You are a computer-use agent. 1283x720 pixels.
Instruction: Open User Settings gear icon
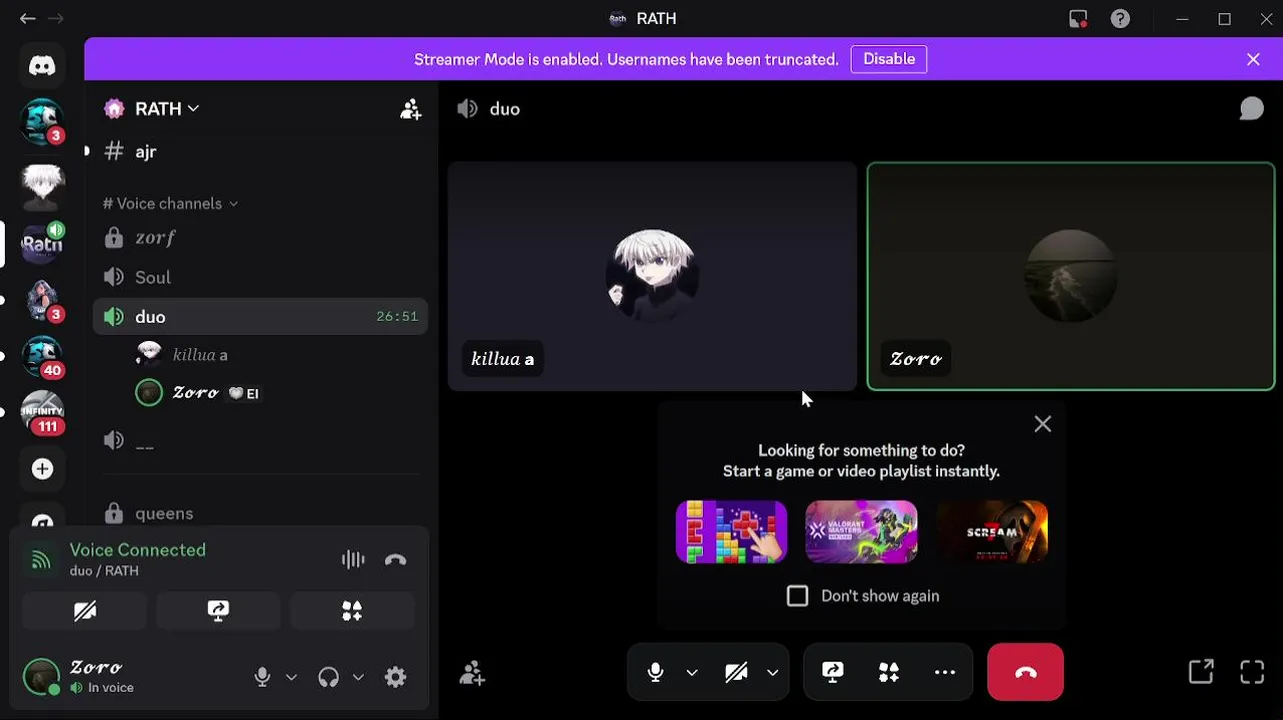(x=396, y=677)
